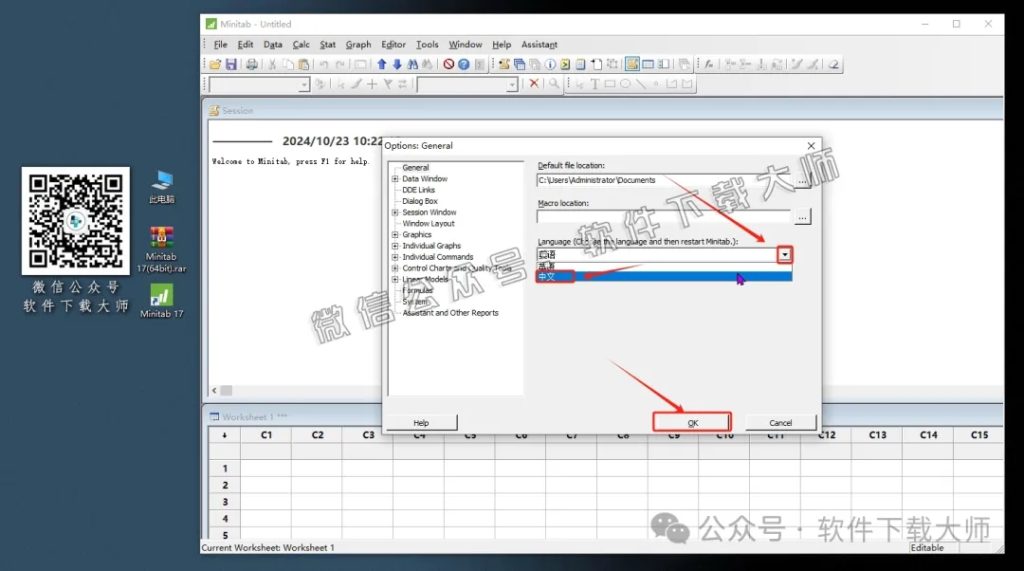The image size is (1024, 571).
Task: Click the blue Help question-mark icon
Action: (x=464, y=64)
